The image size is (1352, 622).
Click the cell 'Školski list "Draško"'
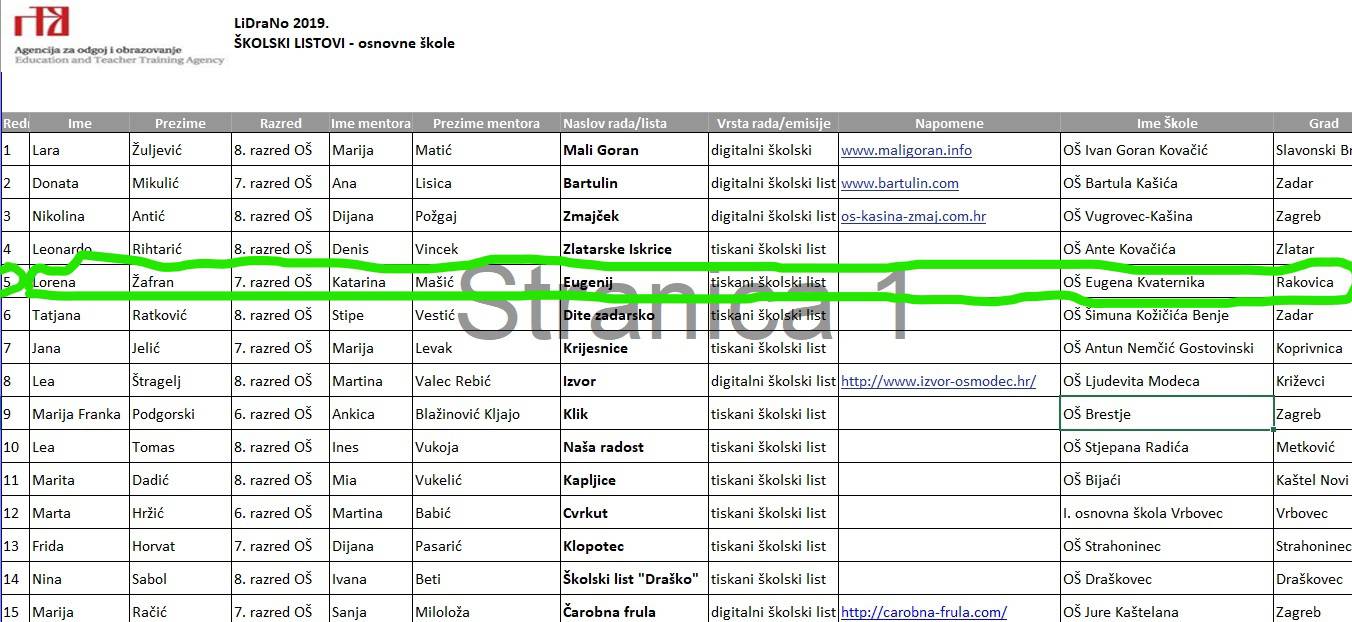point(635,579)
